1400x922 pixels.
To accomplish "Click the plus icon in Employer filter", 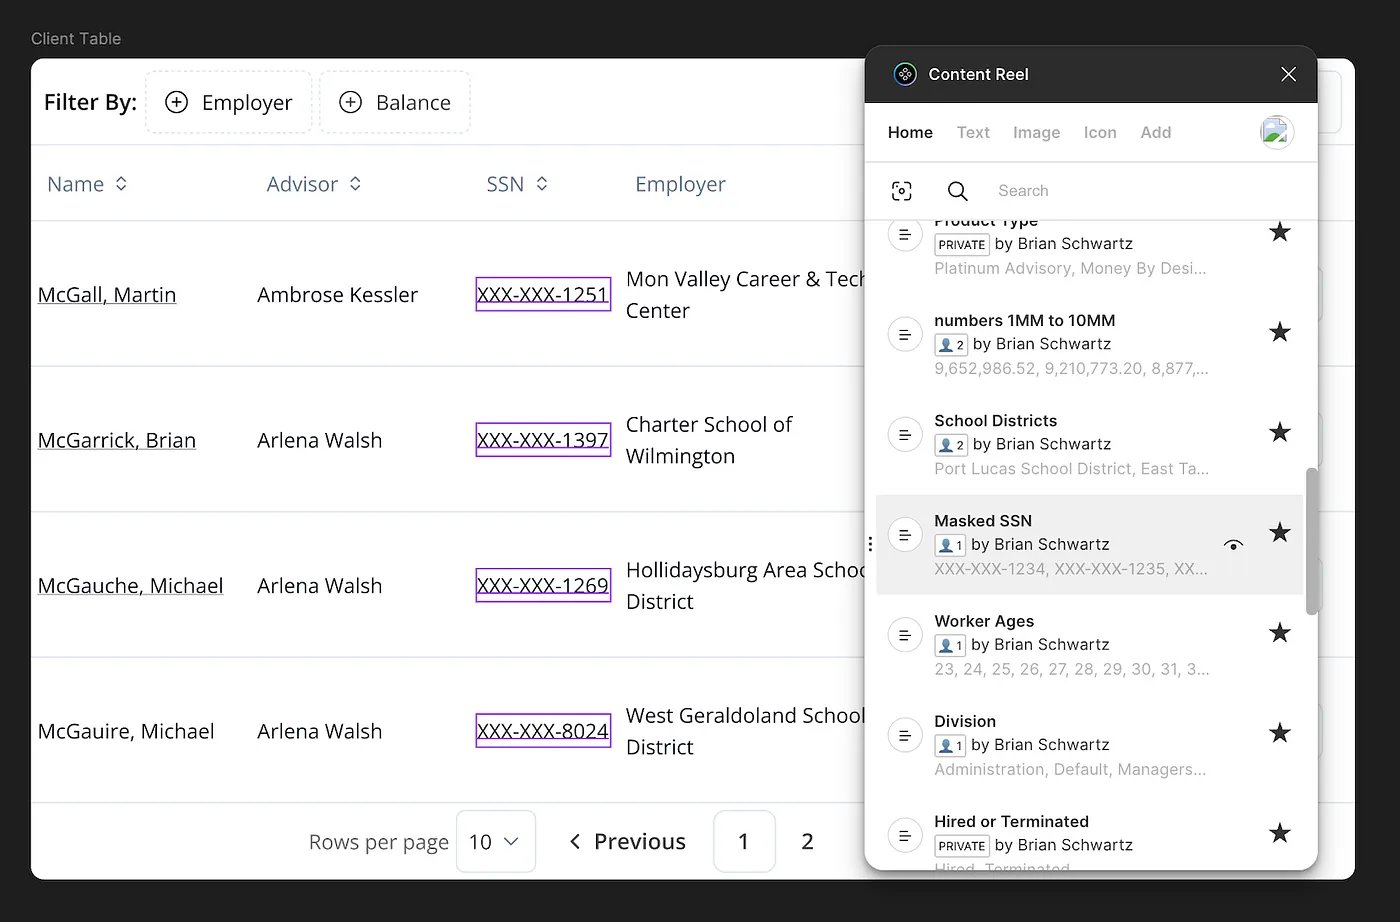I will click(176, 102).
